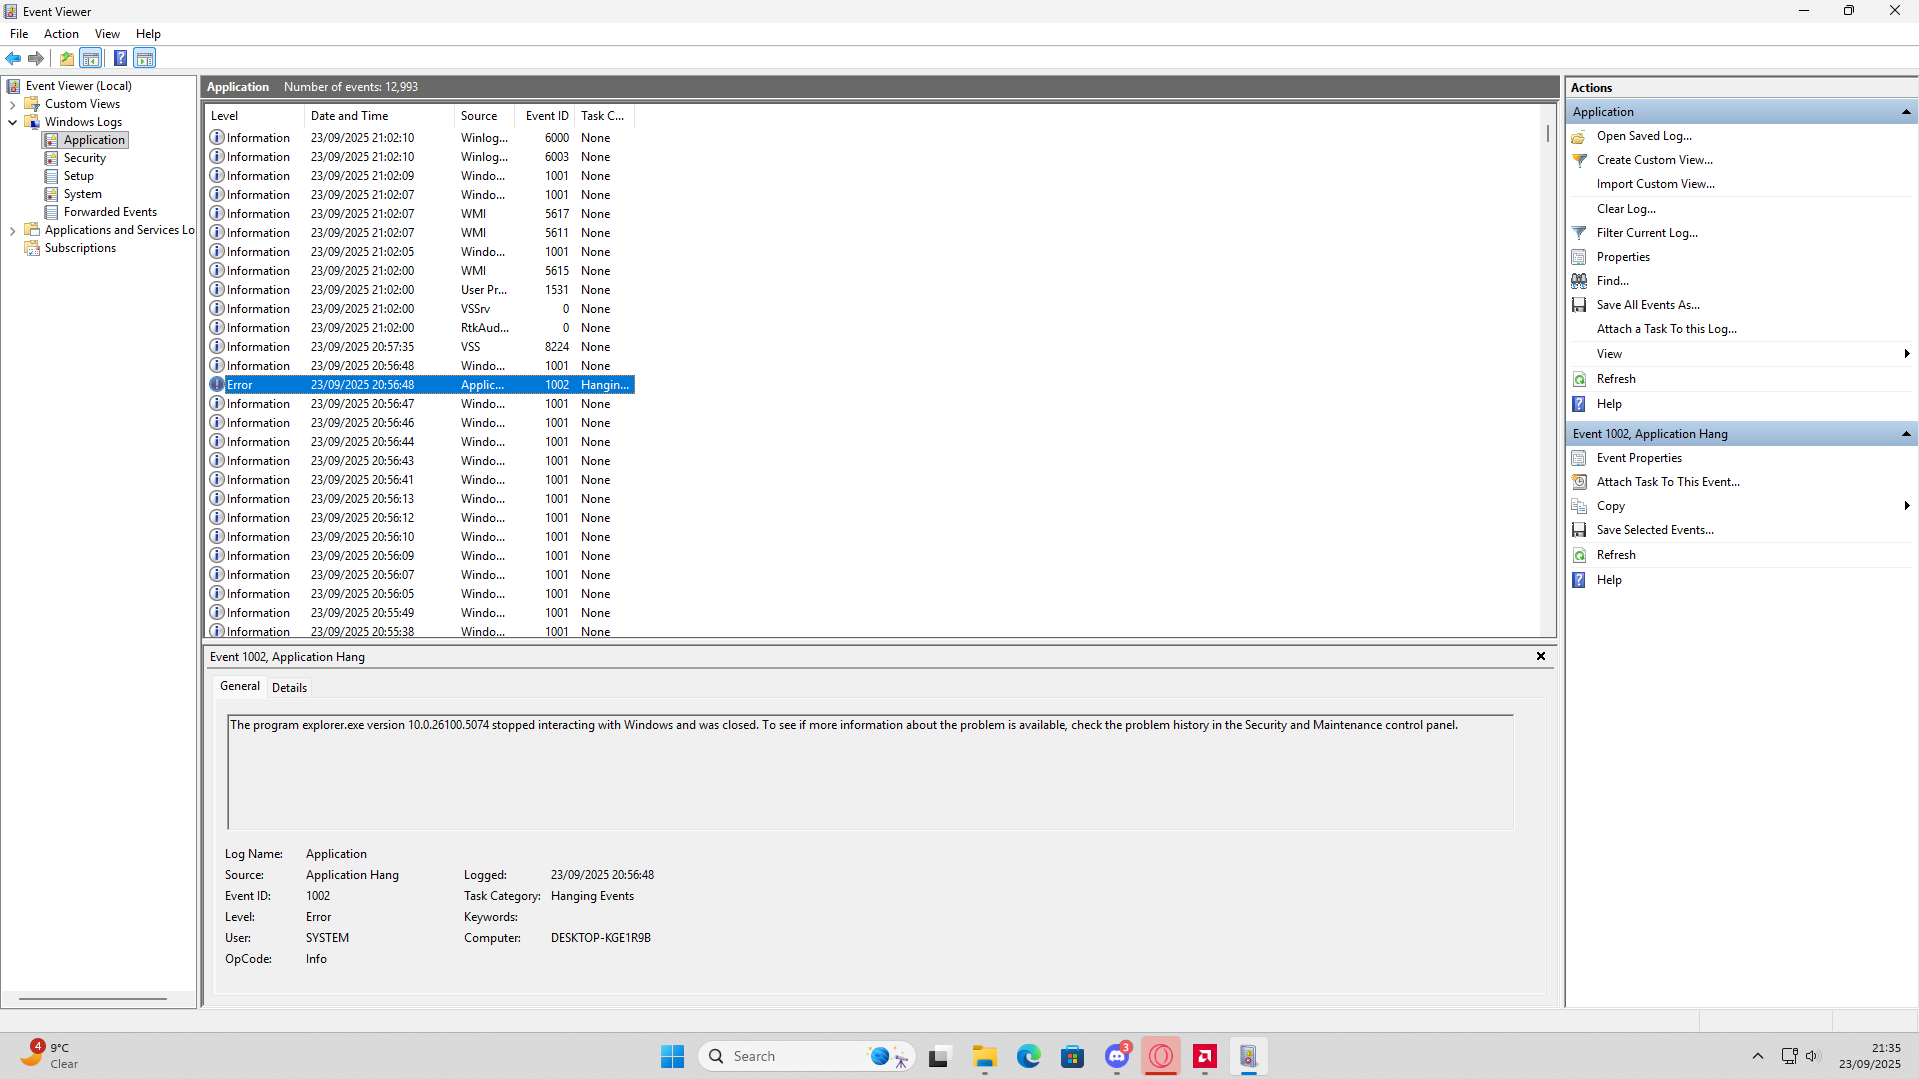
Task: Open the Windows Start menu
Action: click(x=672, y=1056)
